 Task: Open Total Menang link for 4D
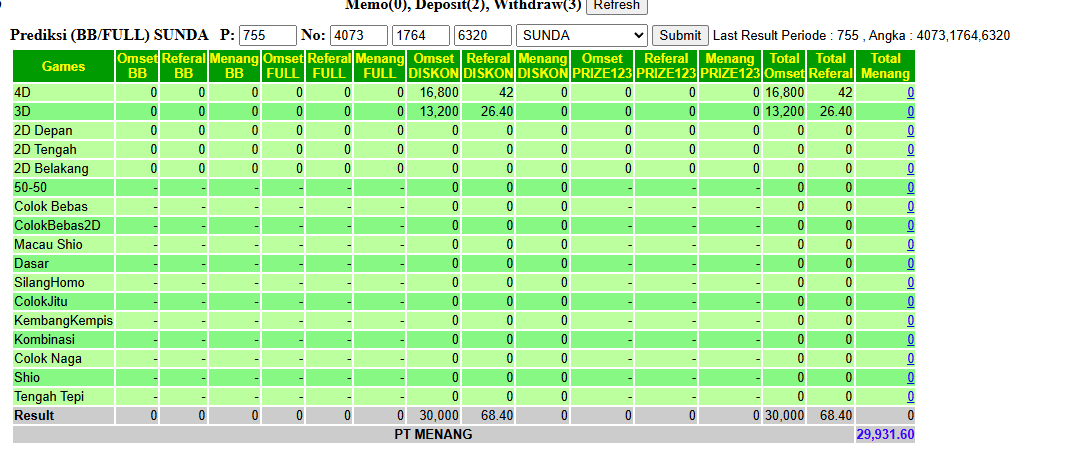pyautogui.click(x=911, y=92)
